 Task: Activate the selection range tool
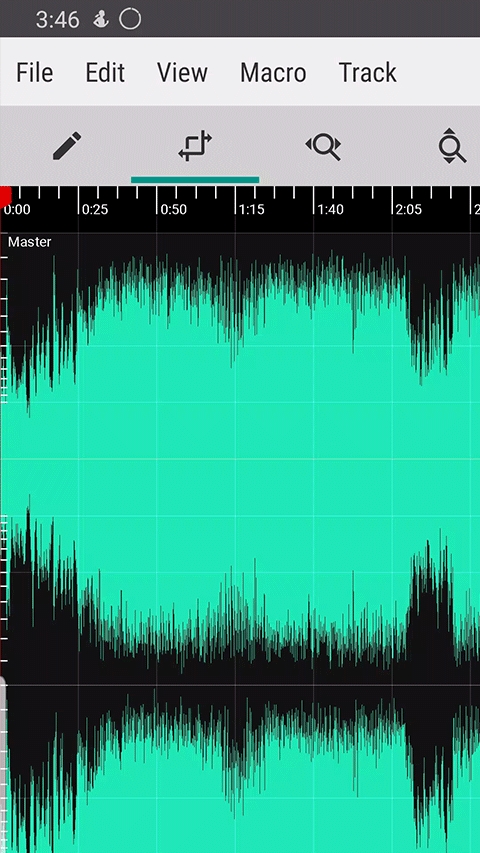tap(195, 146)
